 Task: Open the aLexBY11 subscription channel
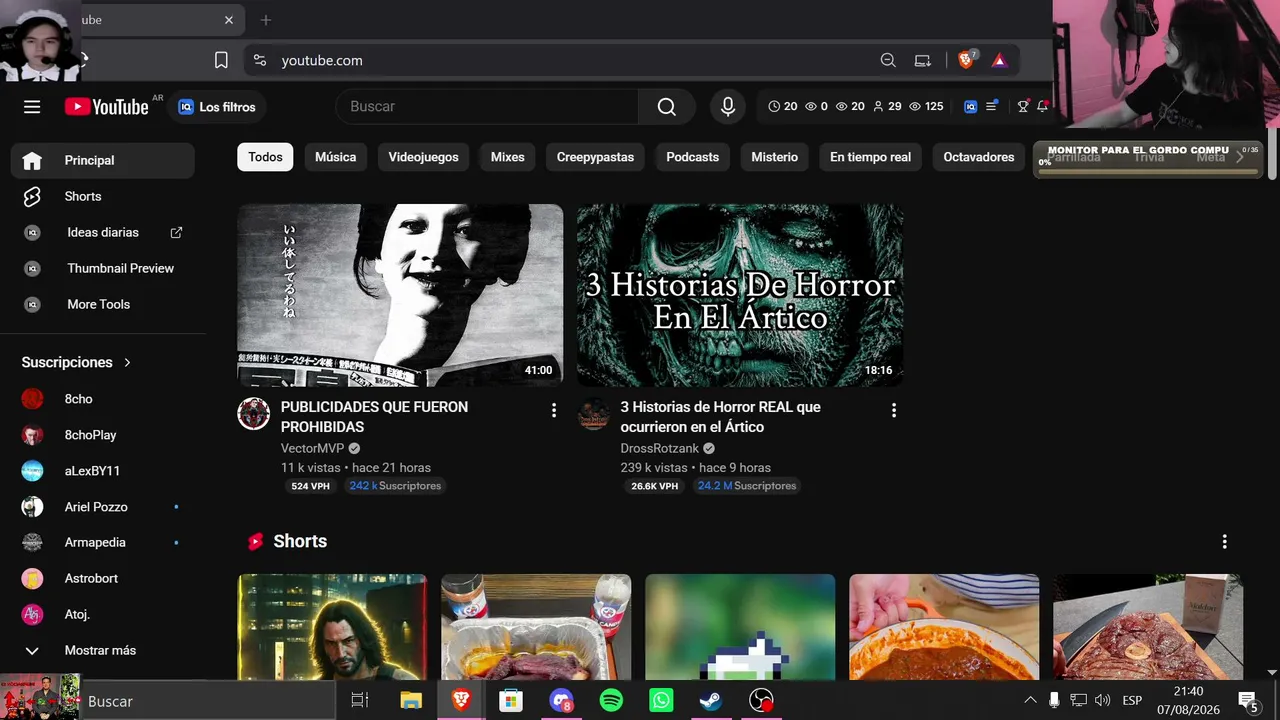click(x=104, y=471)
